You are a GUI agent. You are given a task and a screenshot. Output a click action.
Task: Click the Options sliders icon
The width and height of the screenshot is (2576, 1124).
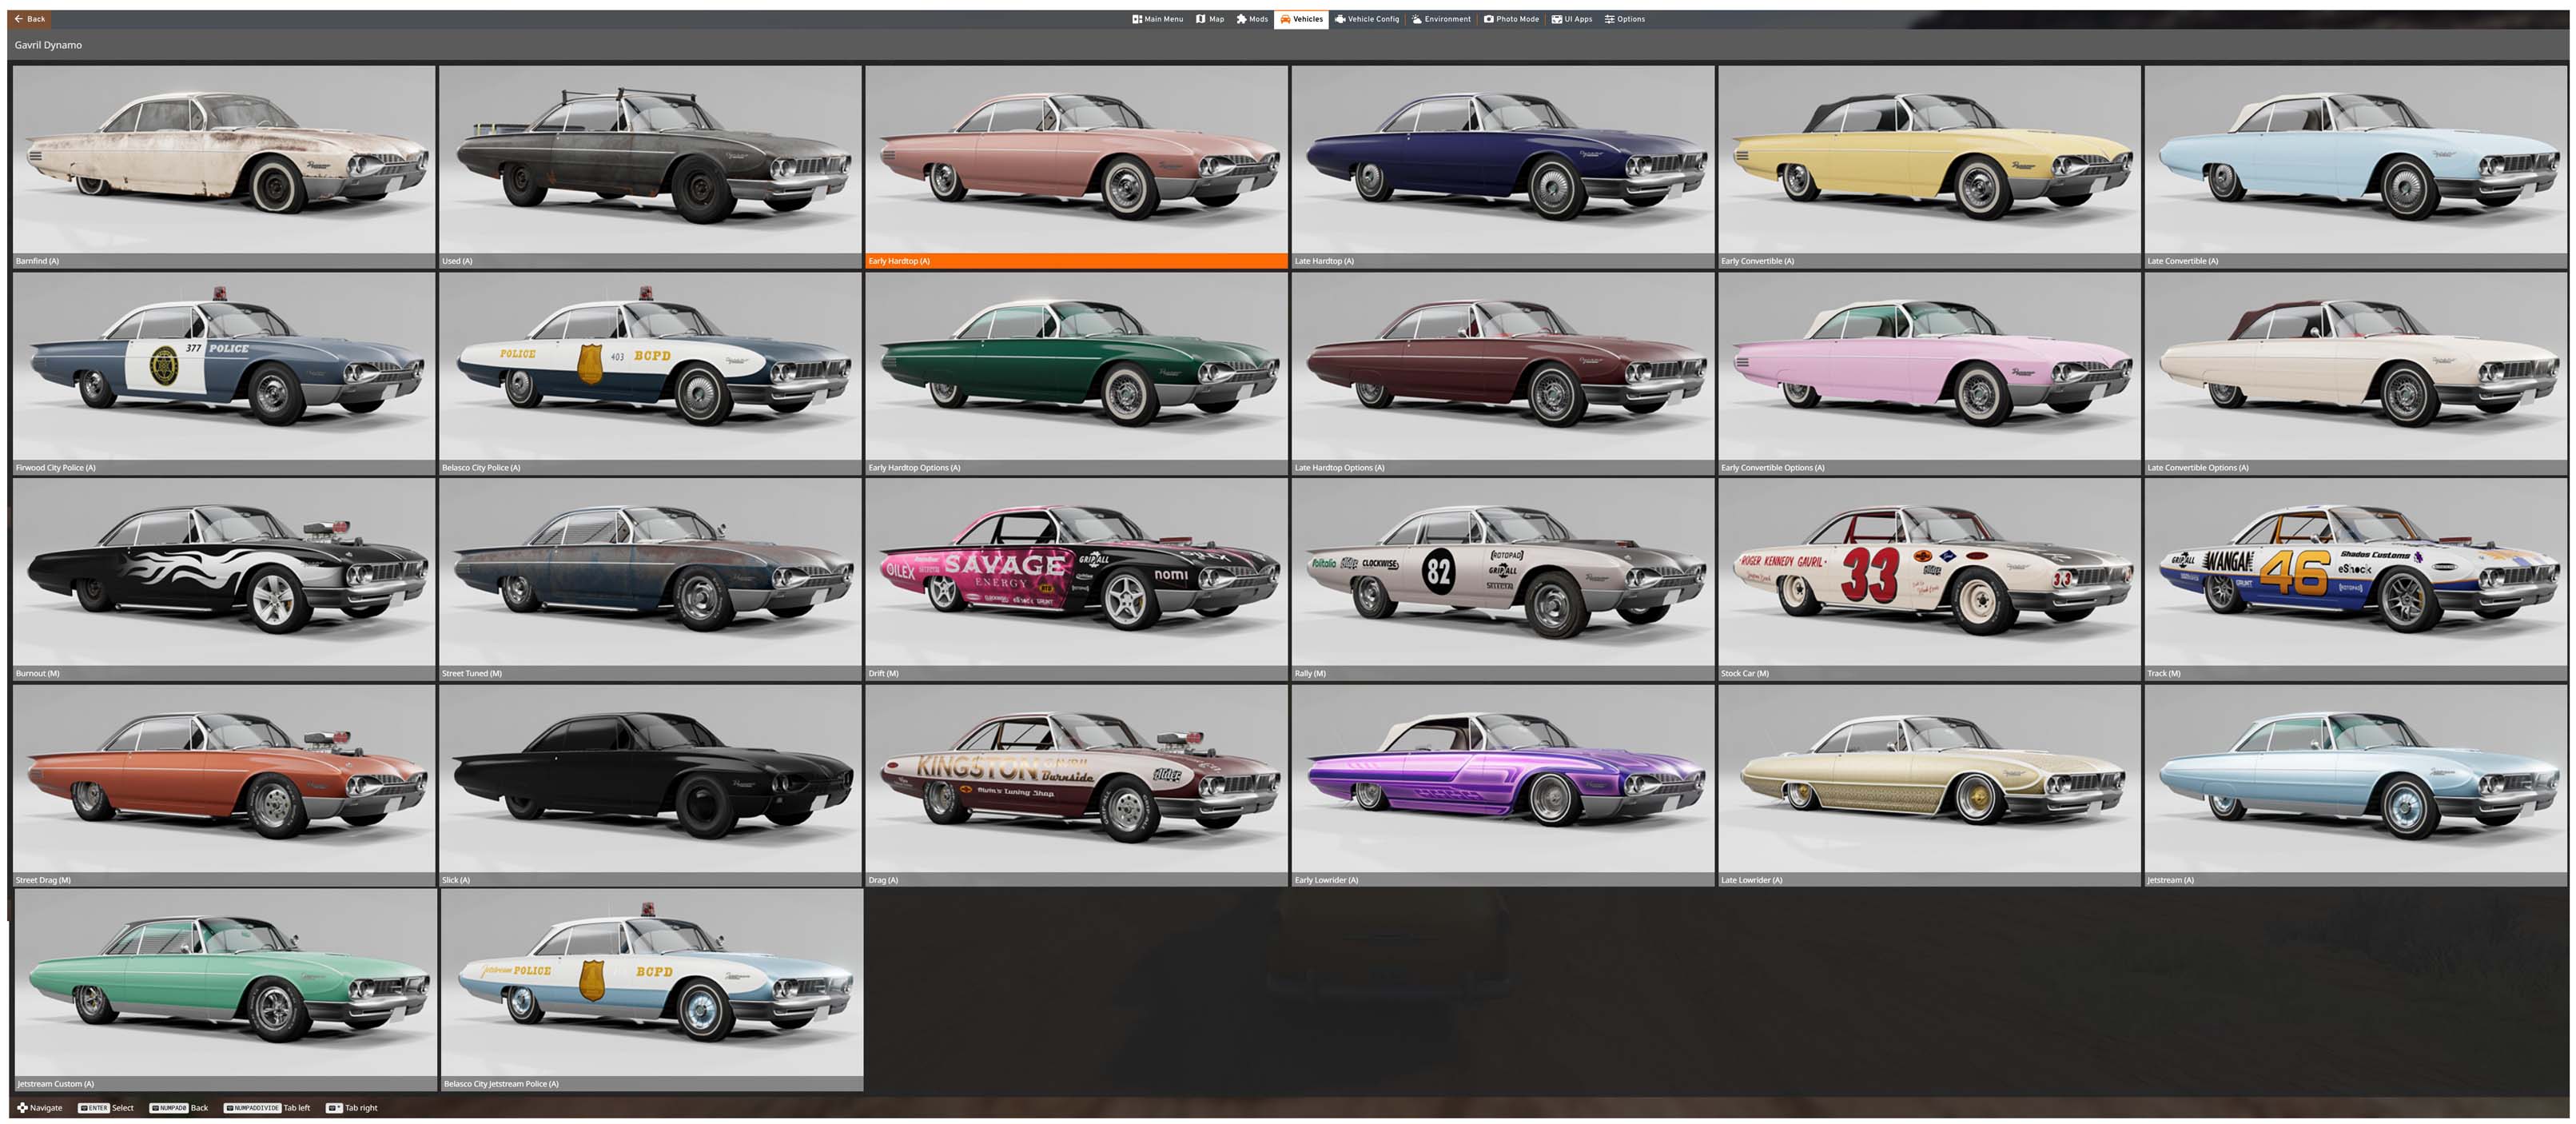pyautogui.click(x=1609, y=19)
